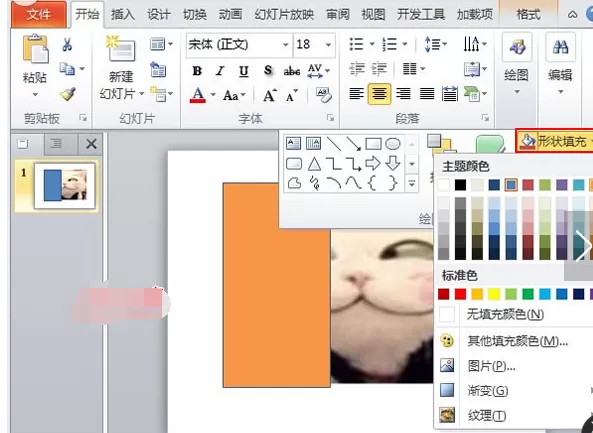Select the arrow line shape
The image size is (593, 433).
pyautogui.click(x=354, y=144)
